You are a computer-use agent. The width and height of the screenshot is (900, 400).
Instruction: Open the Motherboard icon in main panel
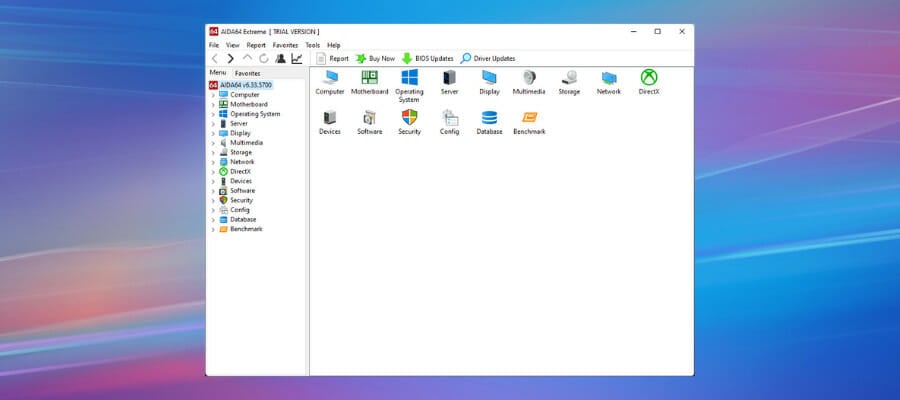pyautogui.click(x=369, y=78)
